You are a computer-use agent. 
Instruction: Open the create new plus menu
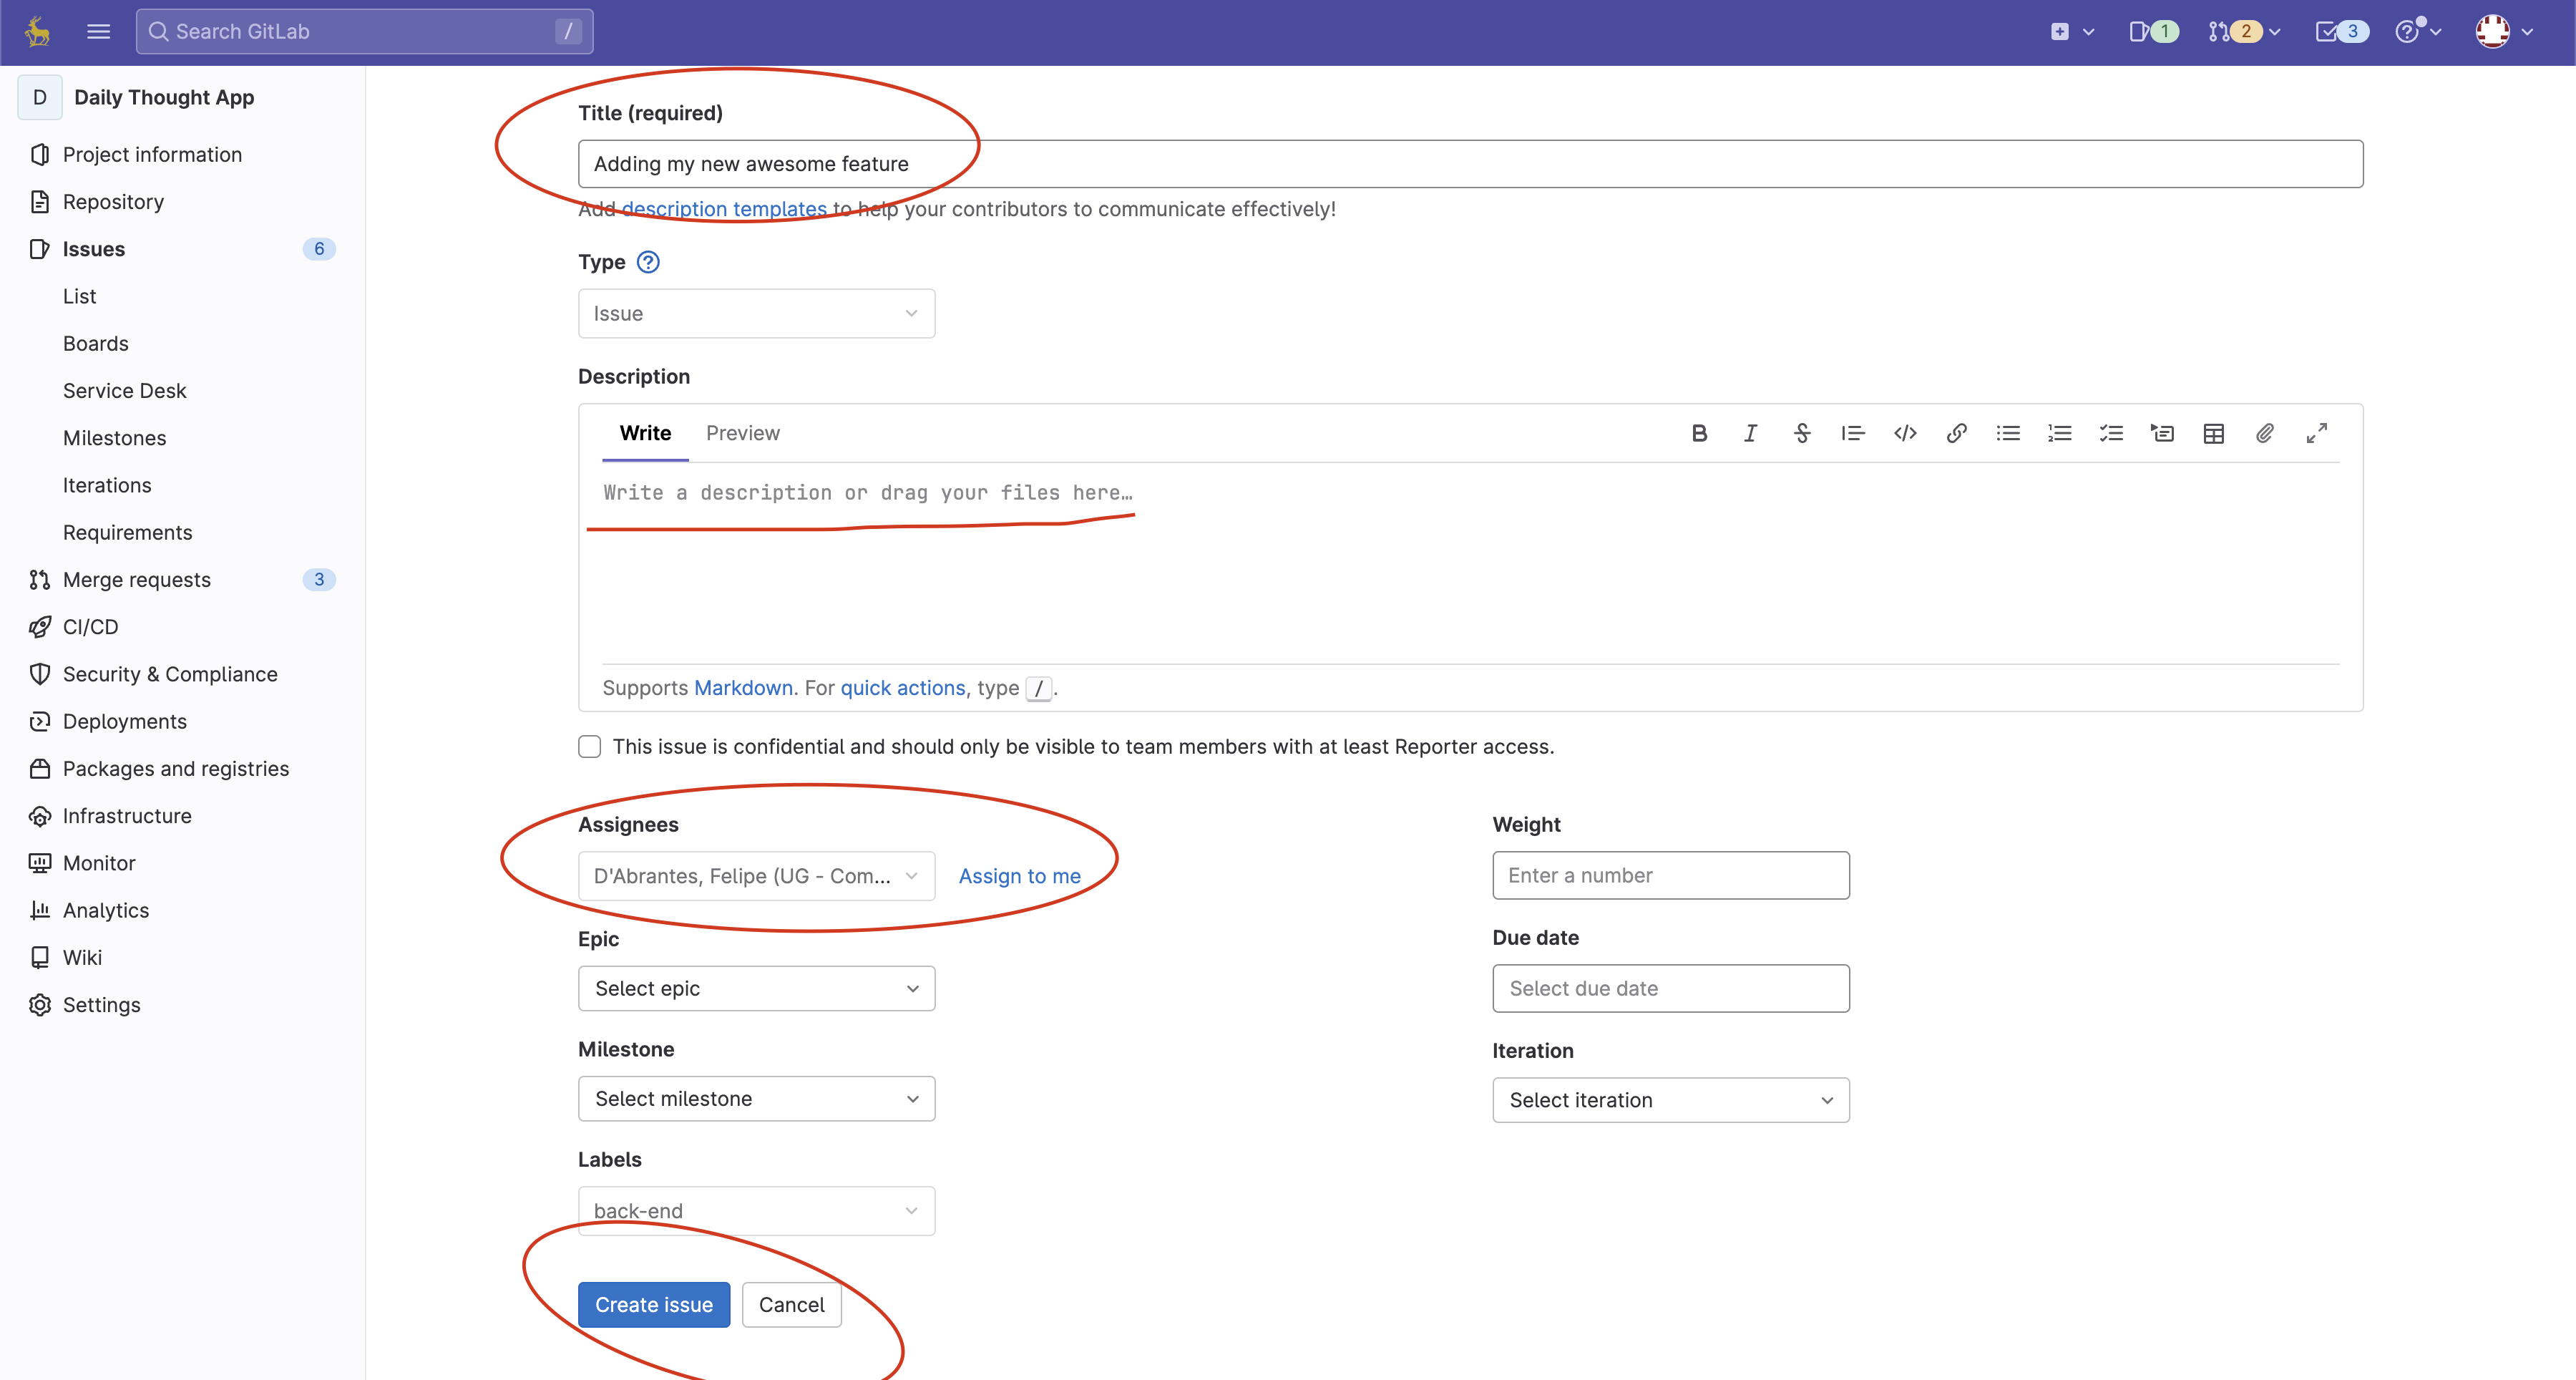pos(2072,31)
